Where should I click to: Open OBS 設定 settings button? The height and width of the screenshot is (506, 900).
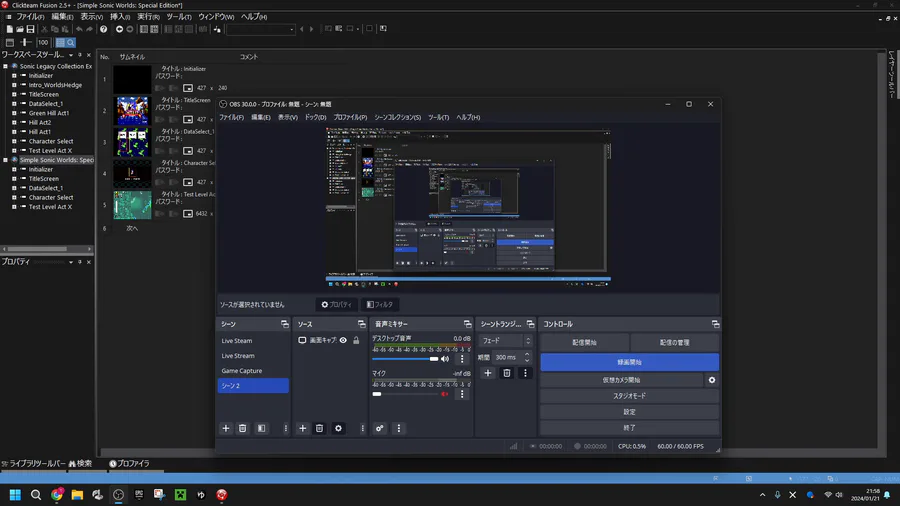pos(629,412)
